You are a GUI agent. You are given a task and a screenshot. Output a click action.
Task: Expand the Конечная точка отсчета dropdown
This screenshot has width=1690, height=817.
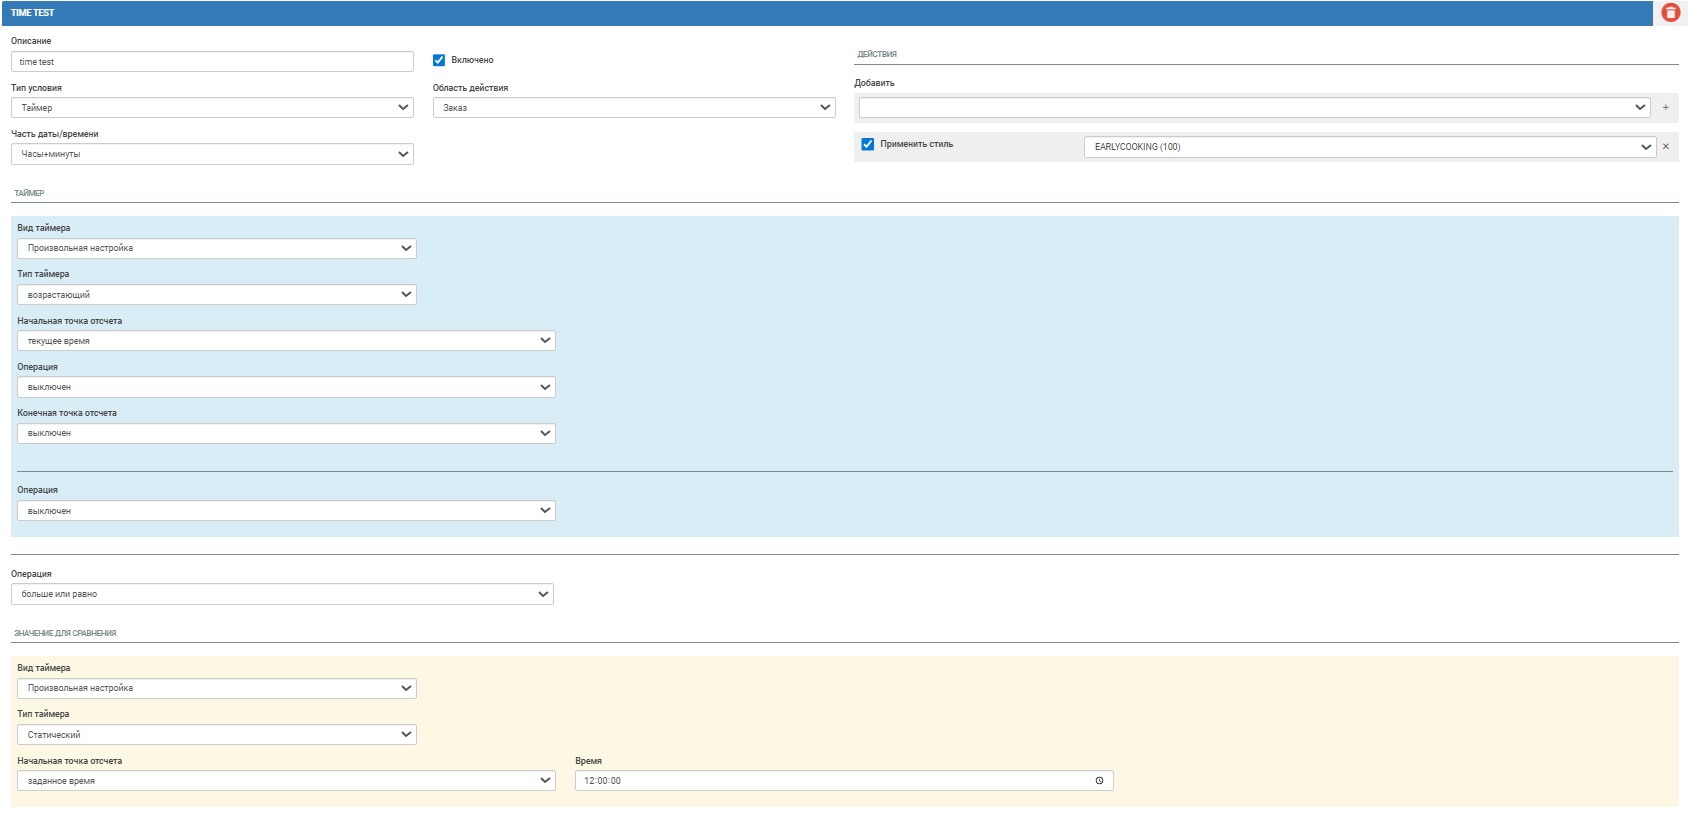coord(285,434)
